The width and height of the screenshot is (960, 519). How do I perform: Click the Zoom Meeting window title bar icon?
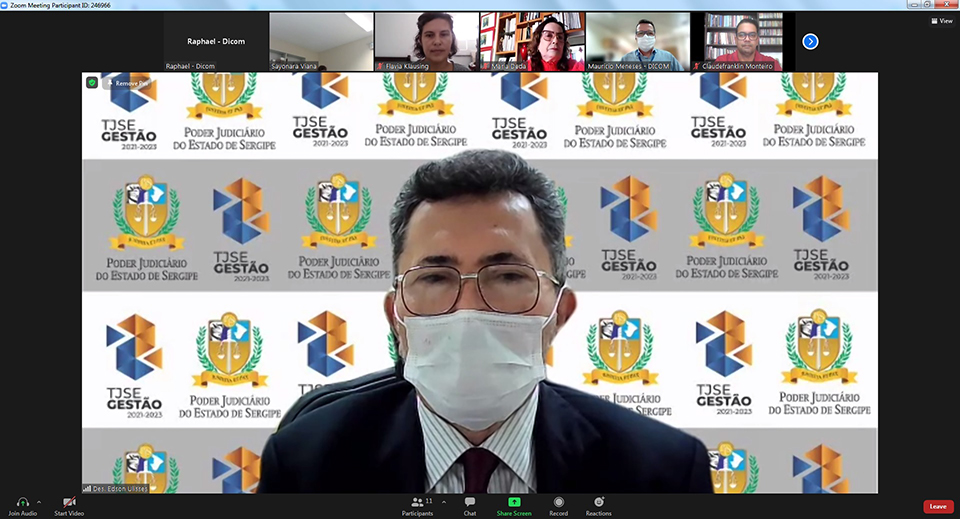tap(7, 5)
